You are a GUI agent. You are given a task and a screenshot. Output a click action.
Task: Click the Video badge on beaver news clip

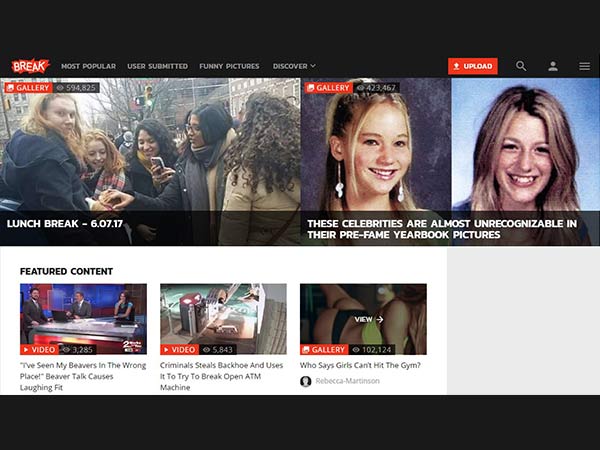(x=39, y=350)
